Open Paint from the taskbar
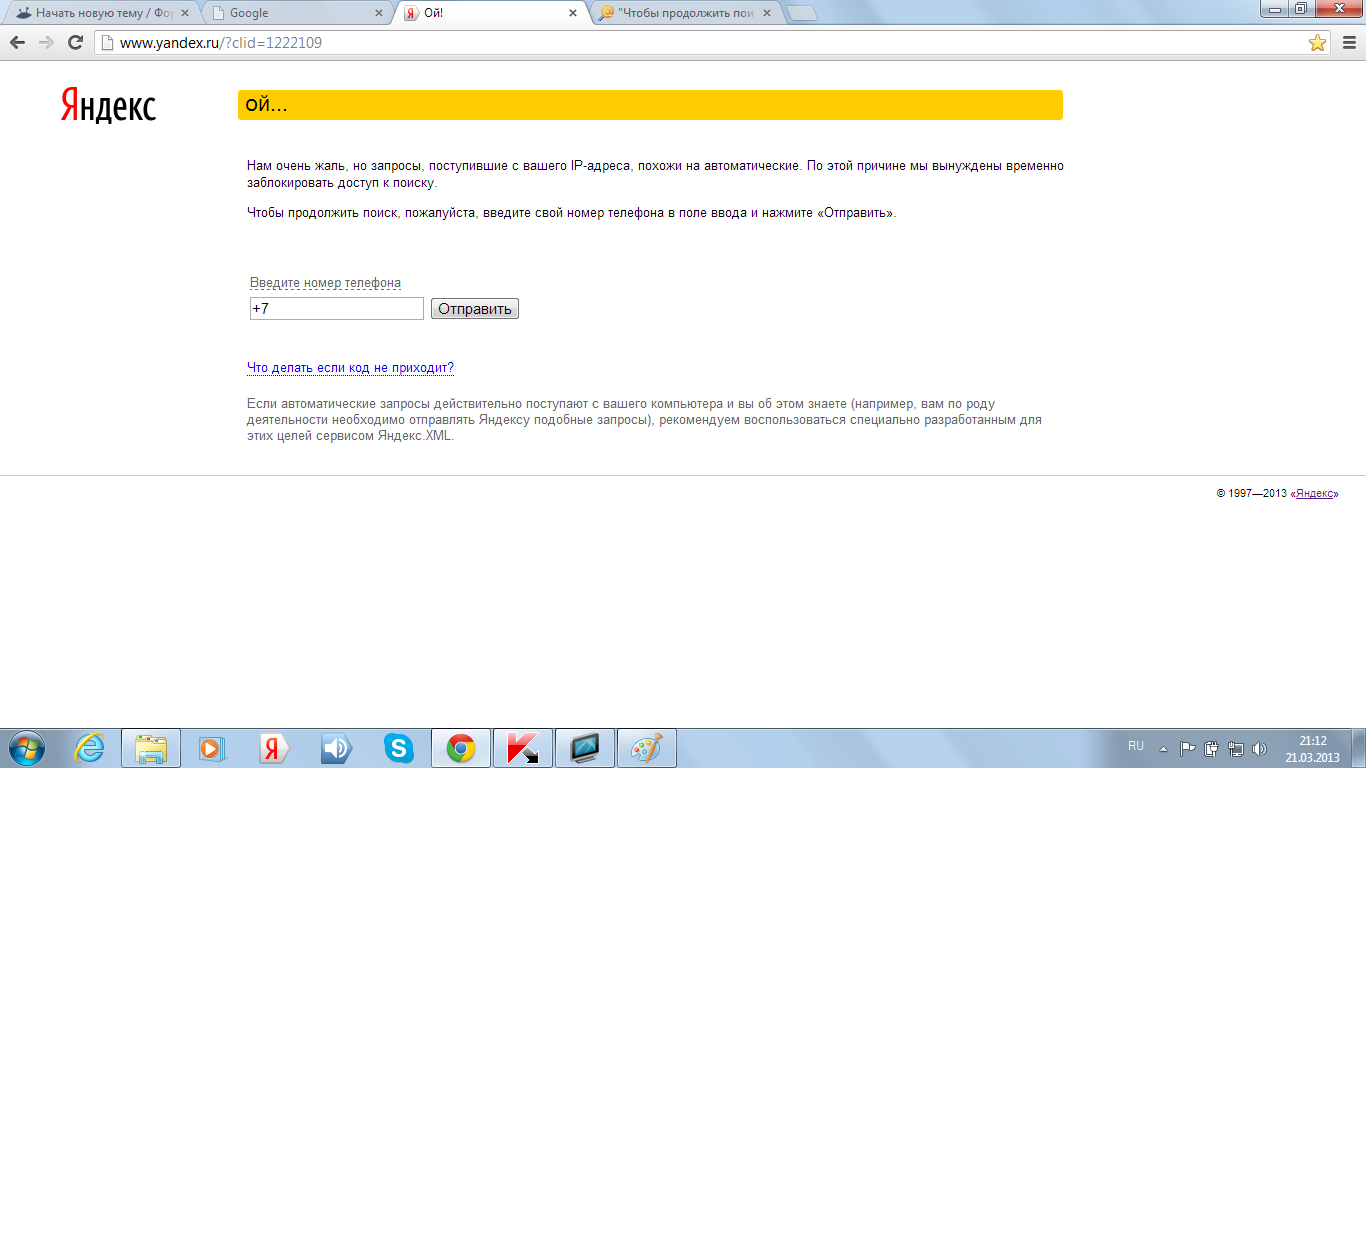Viewport: 1366px width, 1245px height. (x=647, y=748)
